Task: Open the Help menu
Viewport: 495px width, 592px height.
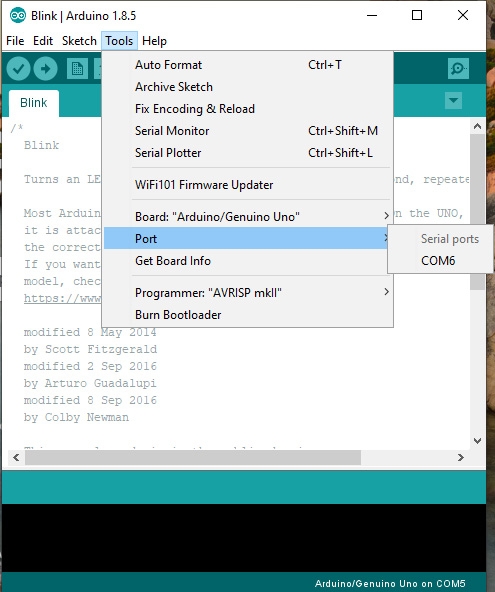Action: 154,41
